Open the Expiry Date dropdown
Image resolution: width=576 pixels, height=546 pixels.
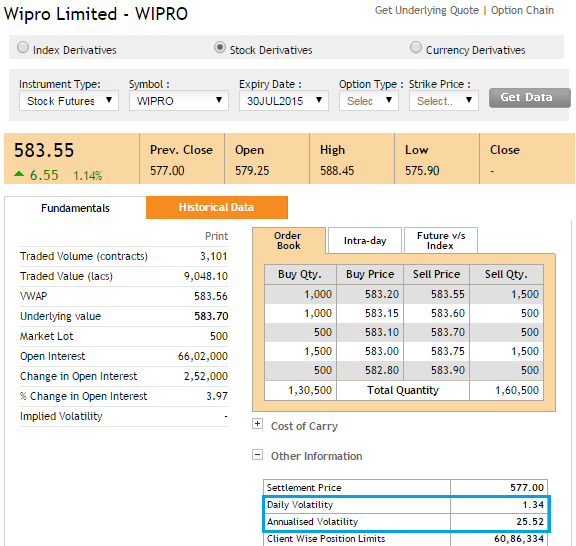point(284,100)
